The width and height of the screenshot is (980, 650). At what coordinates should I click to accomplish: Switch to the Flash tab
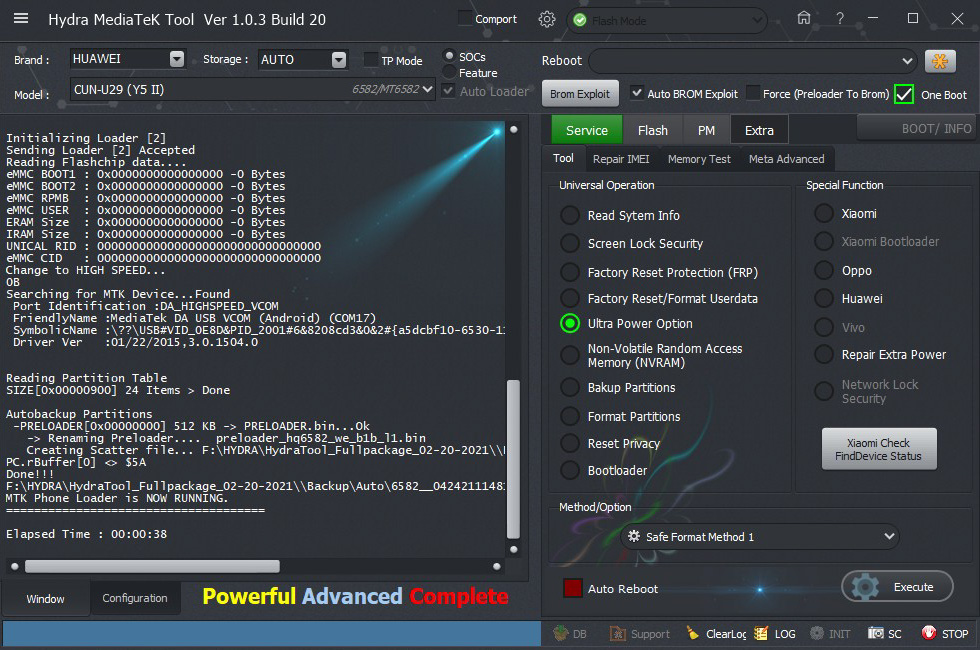tap(652, 130)
